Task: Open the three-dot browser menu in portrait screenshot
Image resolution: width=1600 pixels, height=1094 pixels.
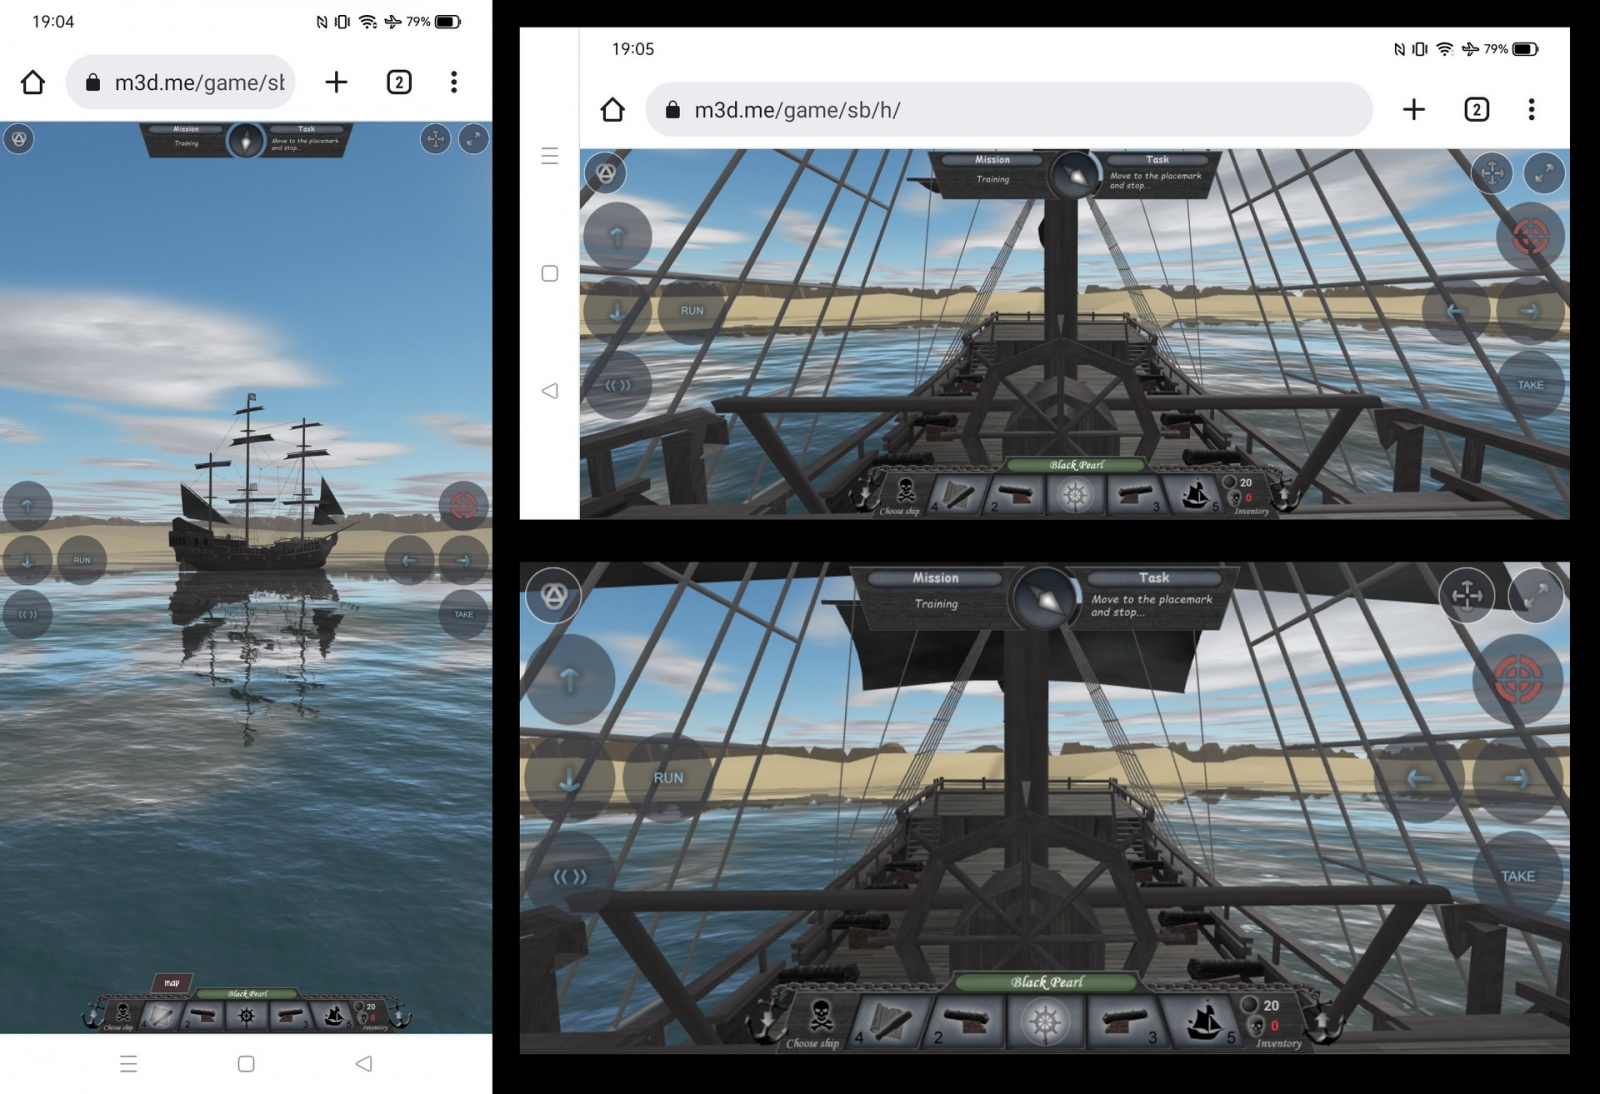Action: click(x=454, y=82)
